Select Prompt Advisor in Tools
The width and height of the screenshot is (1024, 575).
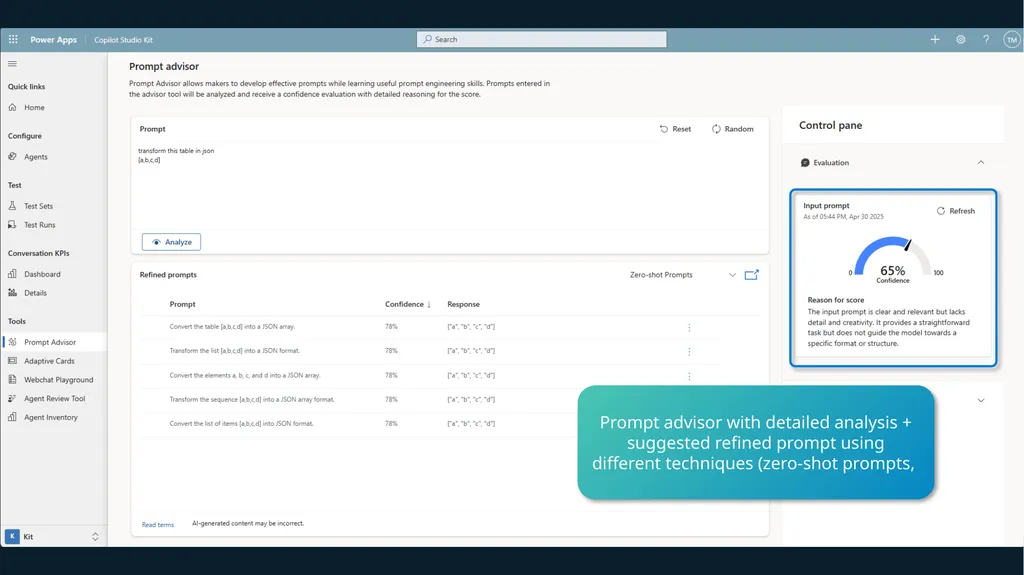click(x=50, y=342)
